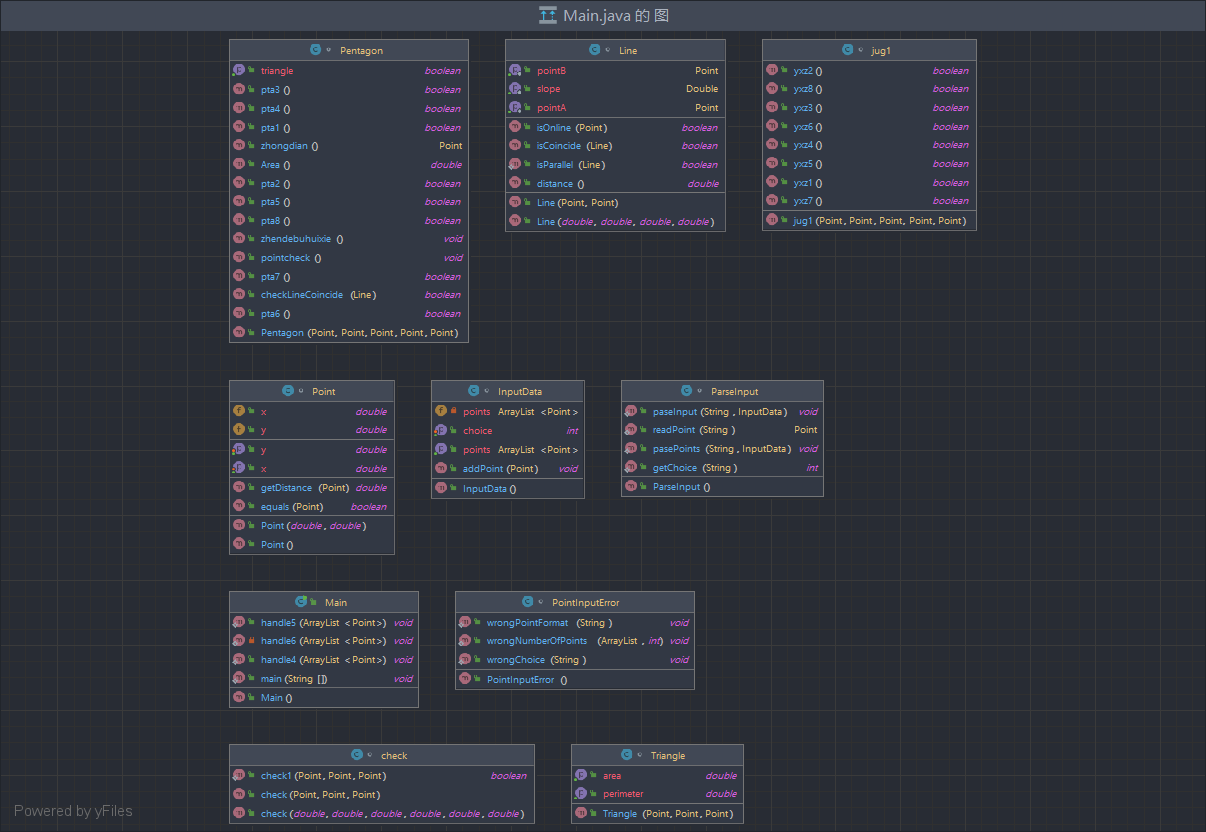The image size is (1206, 832).
Task: Click the method icon beside zhongdian() in Pentagon
Action: pos(239,146)
